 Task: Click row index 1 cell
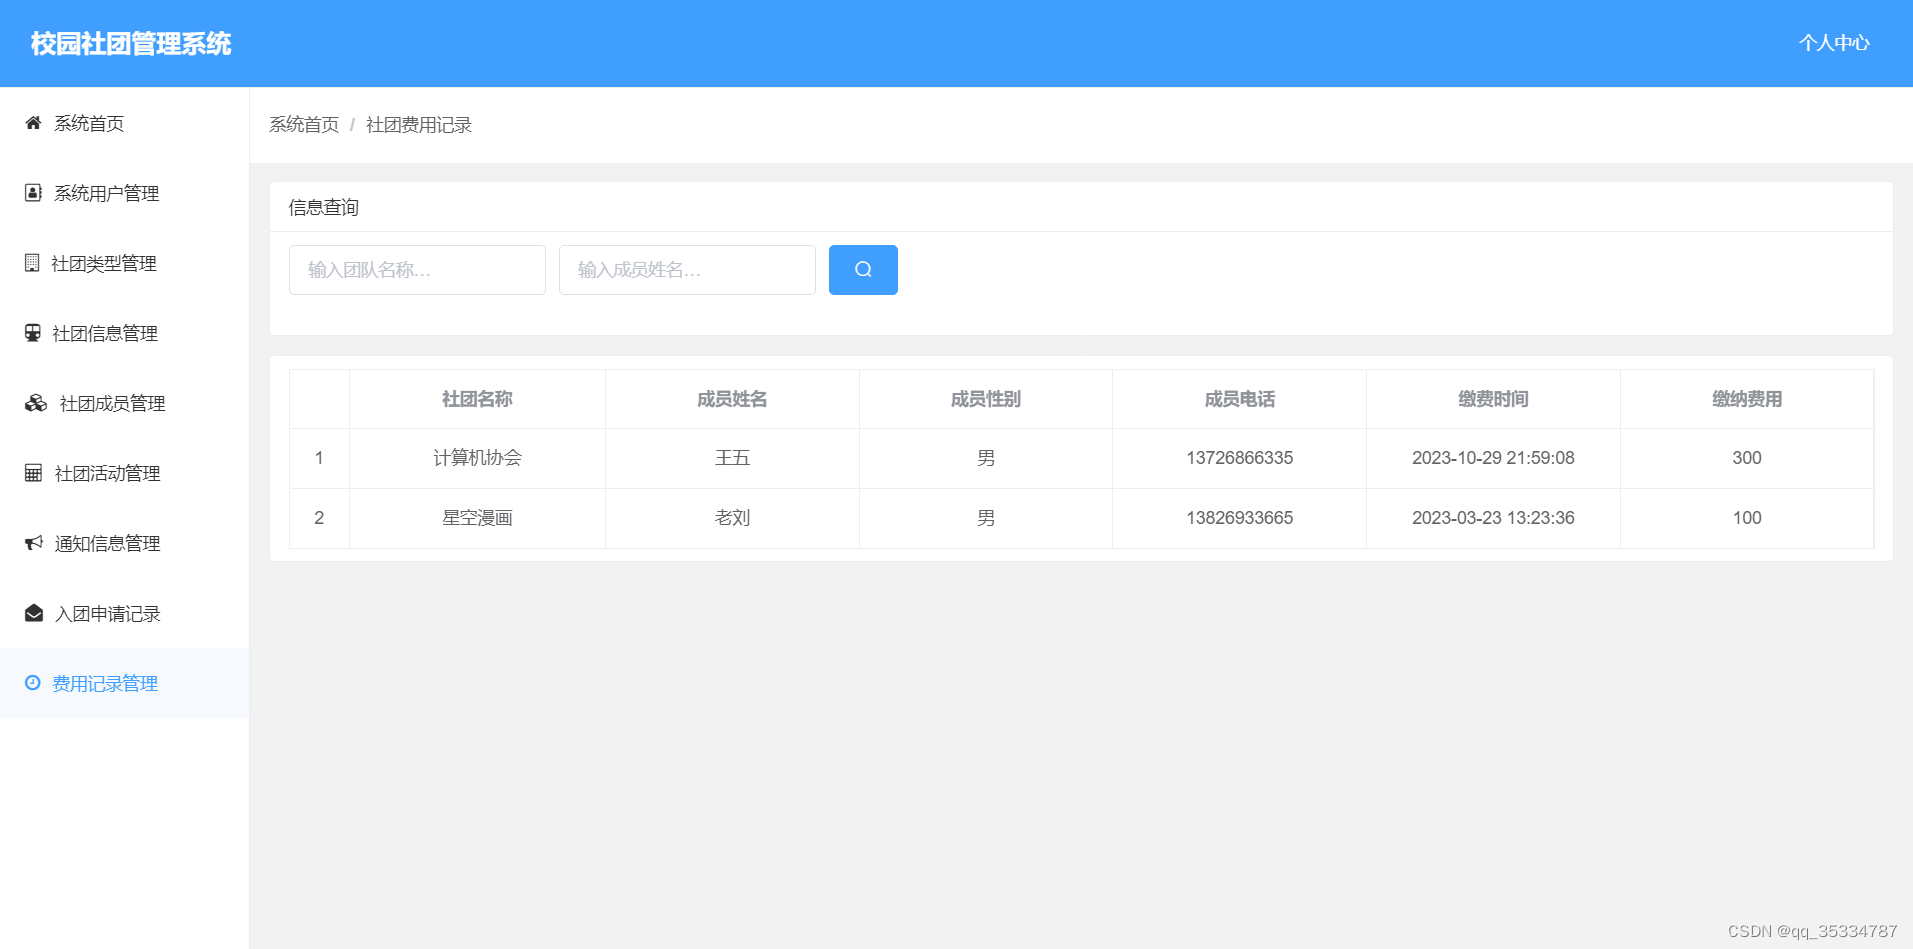pos(319,458)
